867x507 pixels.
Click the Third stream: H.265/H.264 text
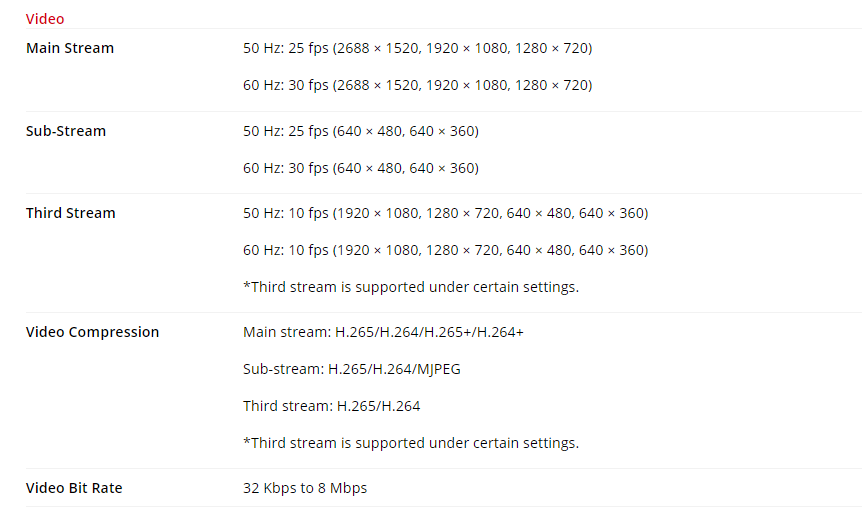(331, 406)
